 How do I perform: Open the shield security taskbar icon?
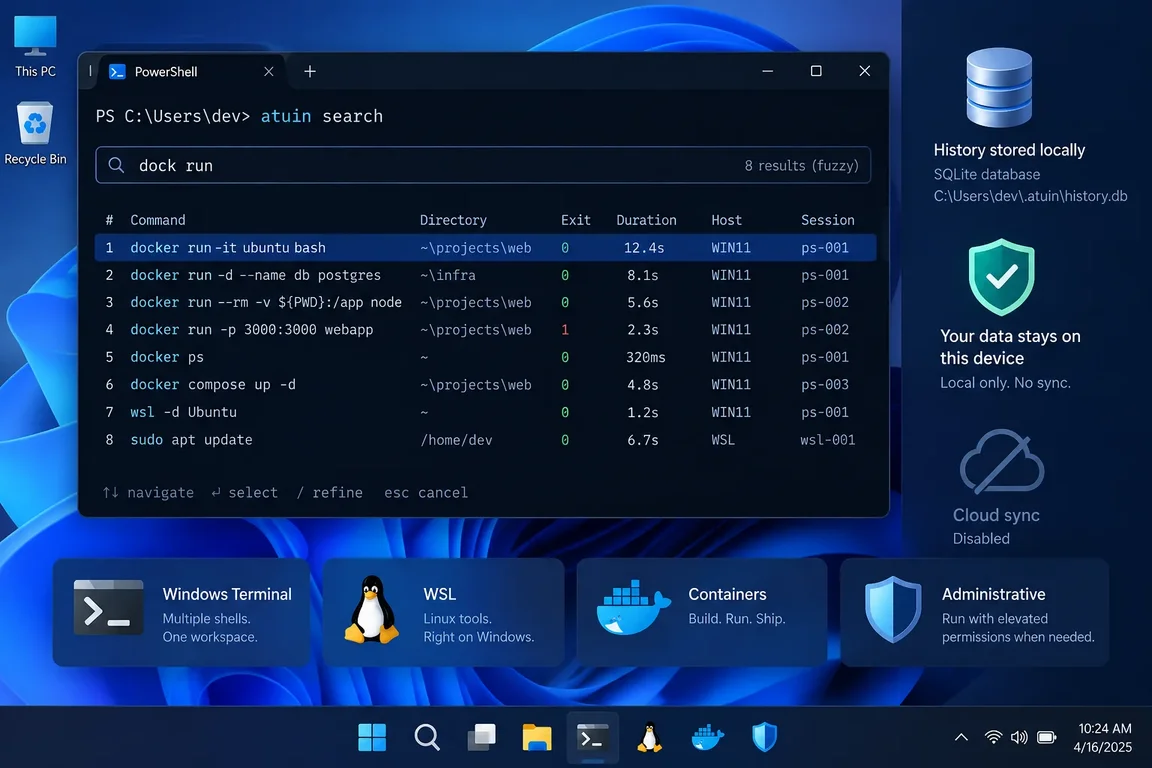[764, 737]
